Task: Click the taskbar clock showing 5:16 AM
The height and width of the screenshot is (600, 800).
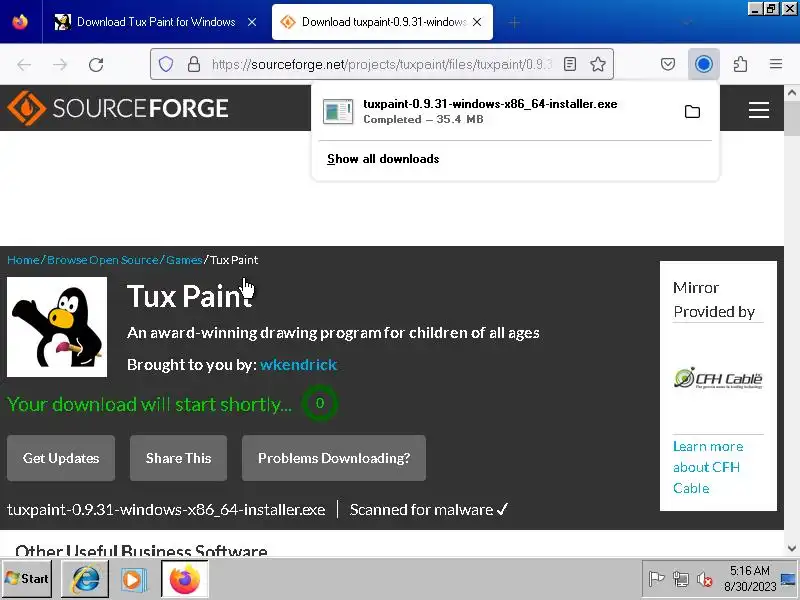Action: pos(749,579)
